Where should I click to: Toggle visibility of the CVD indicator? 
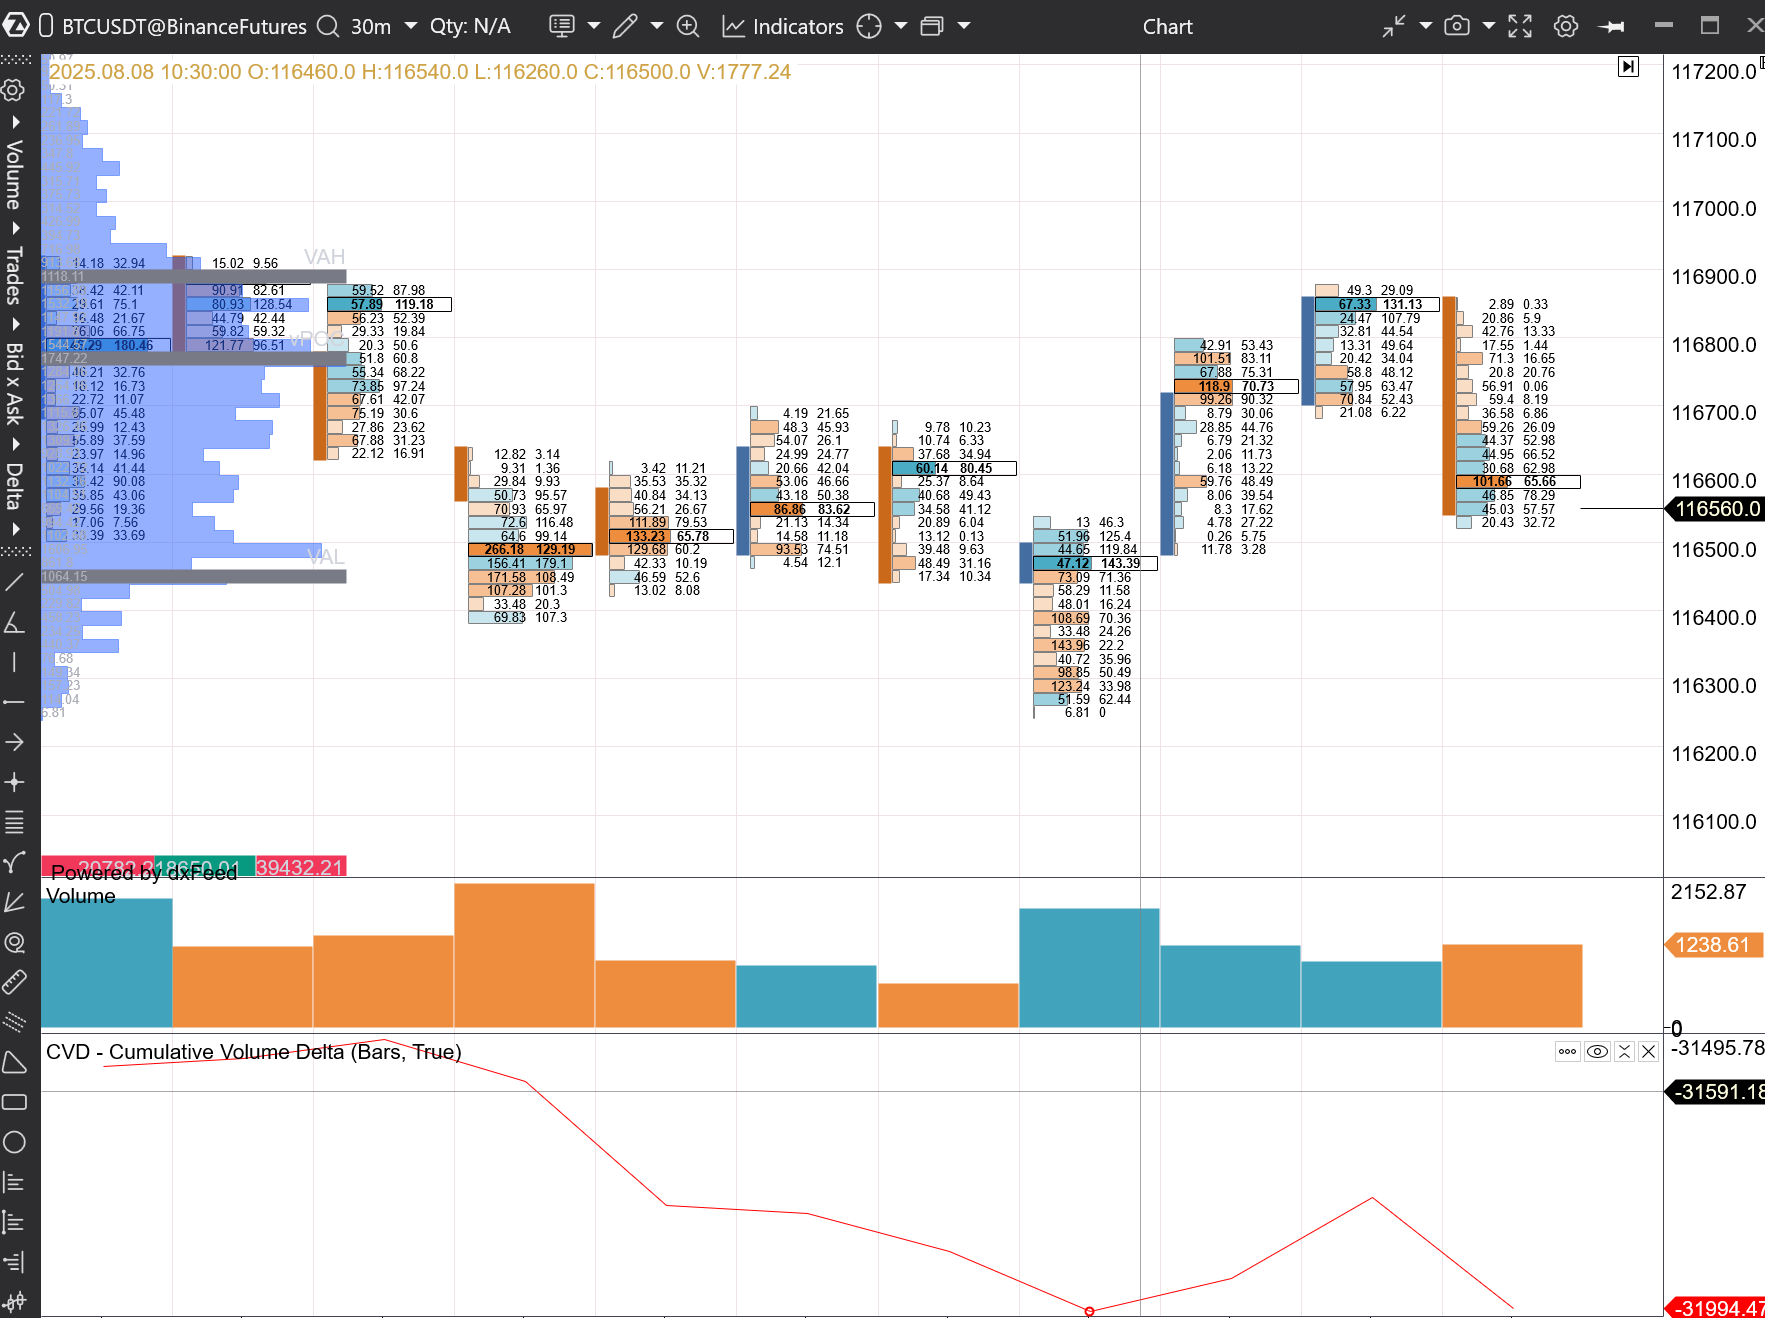[1597, 1051]
